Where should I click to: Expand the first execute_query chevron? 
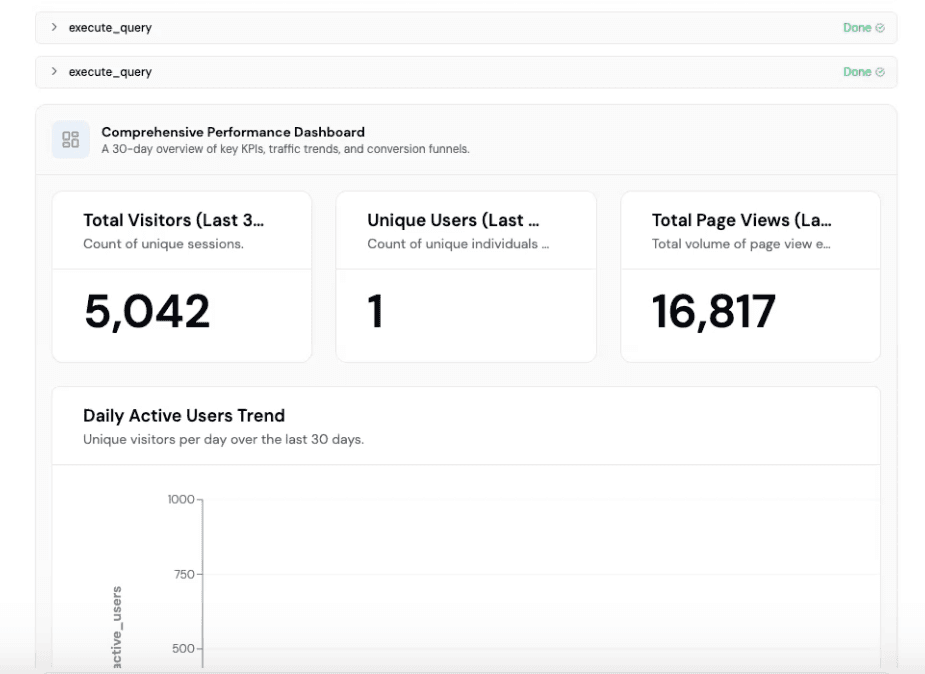pos(54,27)
